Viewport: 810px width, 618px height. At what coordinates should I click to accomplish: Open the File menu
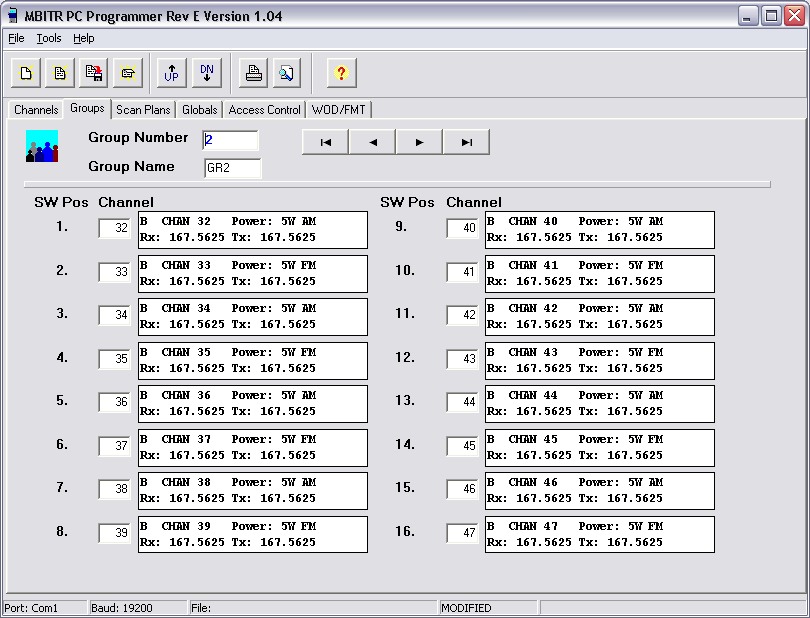point(16,38)
